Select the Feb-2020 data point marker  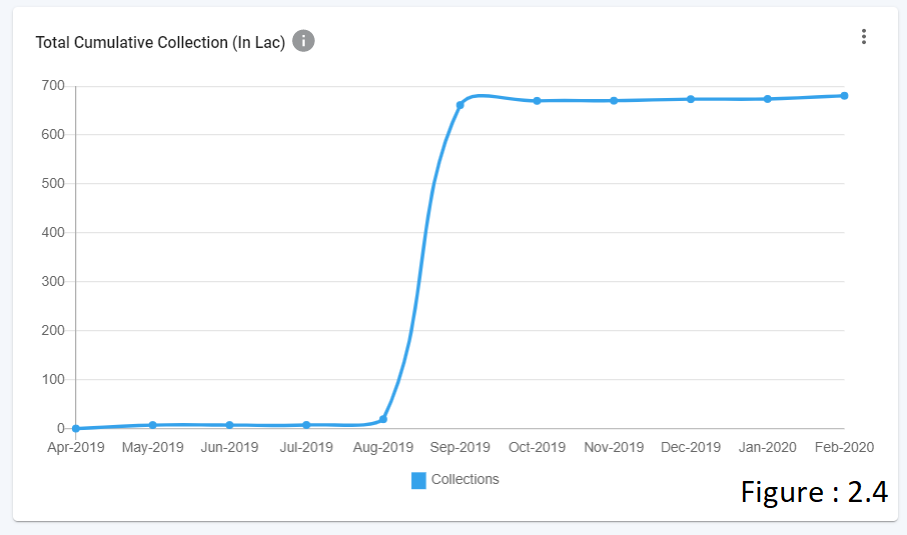click(x=844, y=96)
